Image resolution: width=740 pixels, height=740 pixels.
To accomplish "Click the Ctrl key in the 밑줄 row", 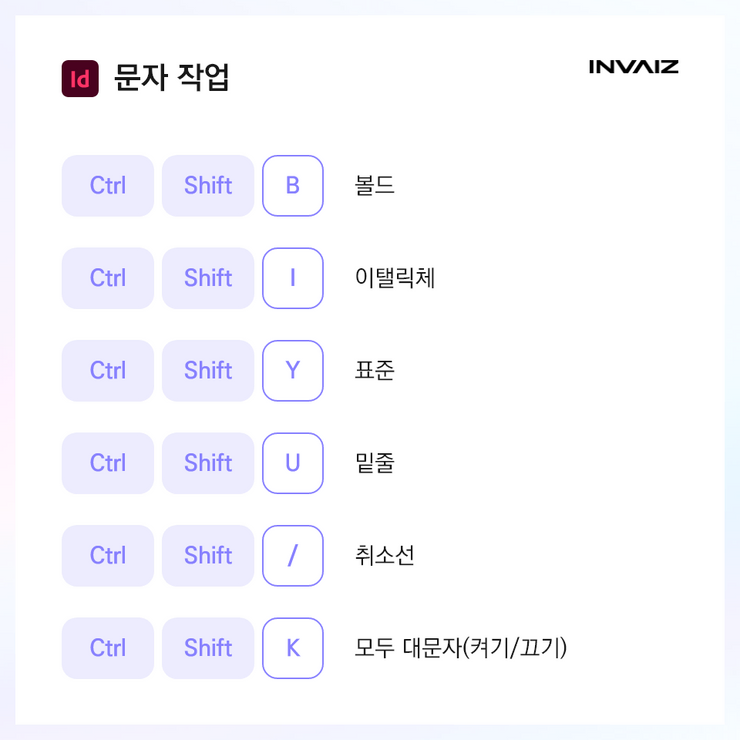I will click(108, 463).
